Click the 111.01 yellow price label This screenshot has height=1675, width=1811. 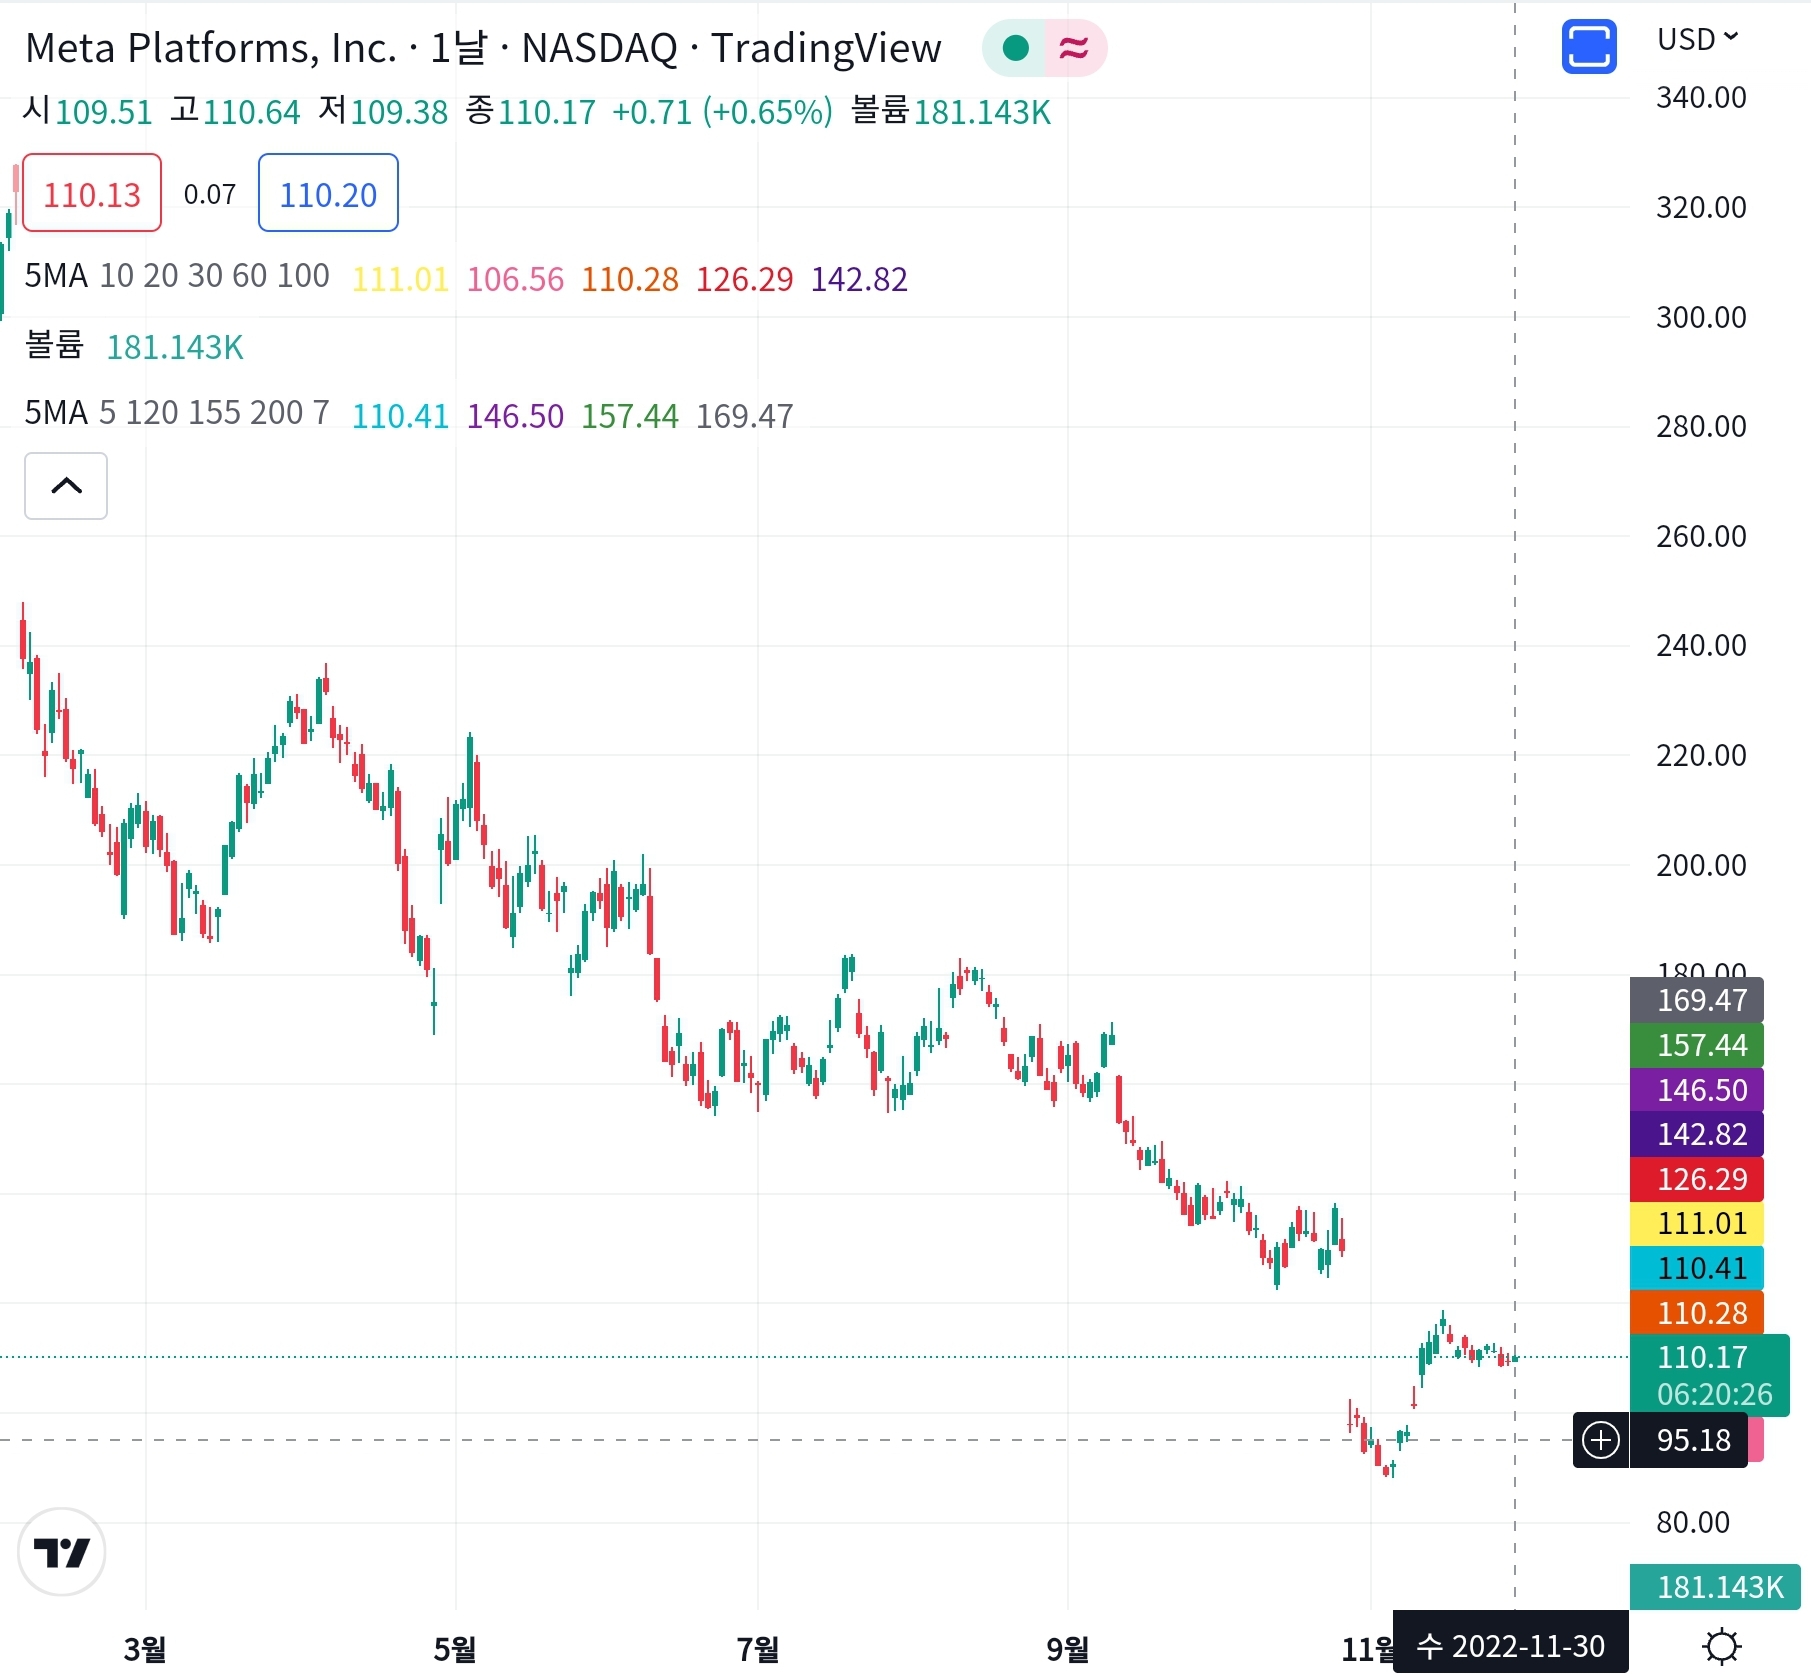pyautogui.click(x=1696, y=1223)
